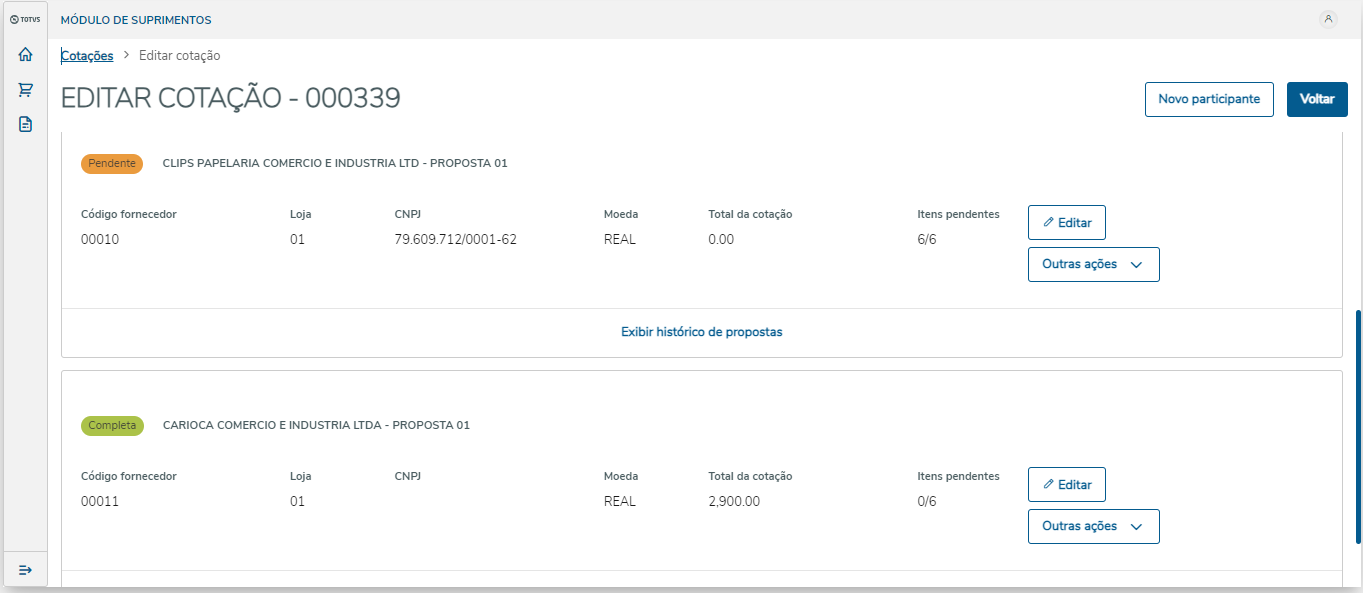Show Exibir histórico de propostas
This screenshot has height=593, width=1363.
click(x=701, y=332)
